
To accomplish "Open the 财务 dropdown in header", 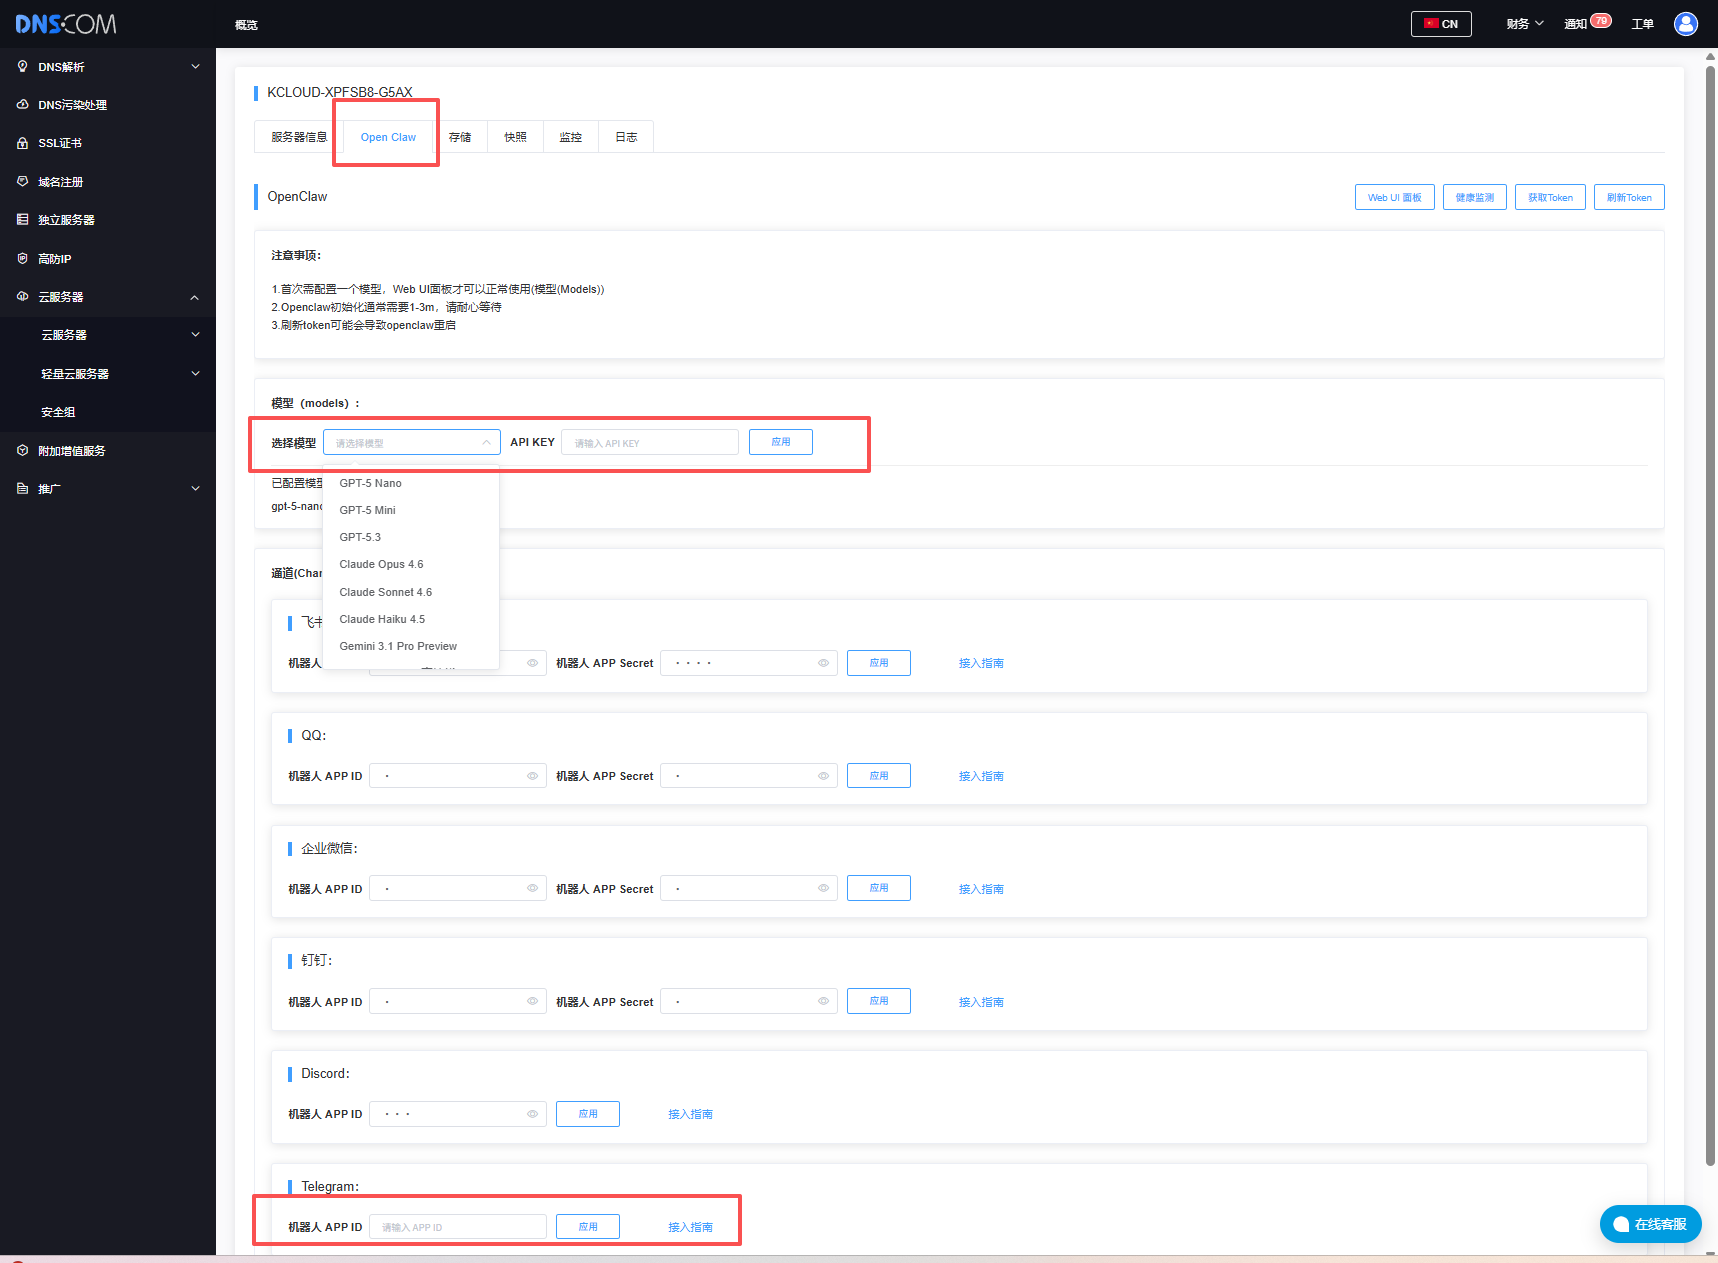I will tap(1524, 24).
